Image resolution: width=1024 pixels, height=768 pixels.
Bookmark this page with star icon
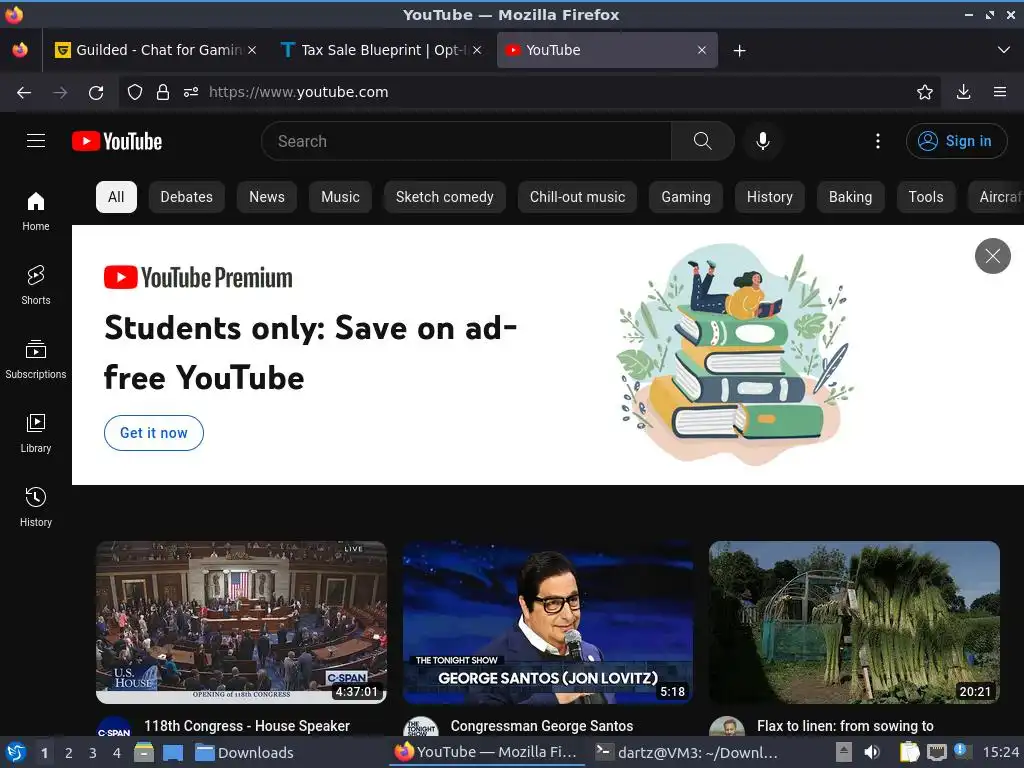[925, 93]
